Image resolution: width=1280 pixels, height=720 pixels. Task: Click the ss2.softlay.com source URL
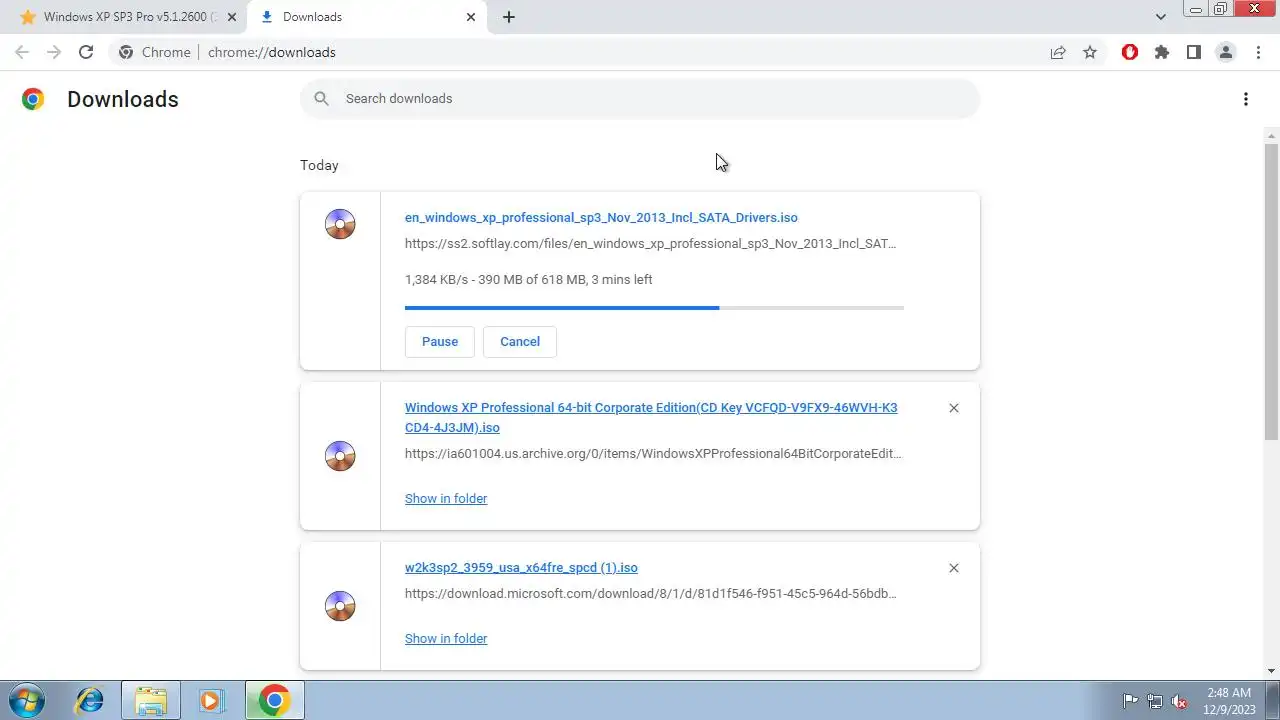click(651, 244)
